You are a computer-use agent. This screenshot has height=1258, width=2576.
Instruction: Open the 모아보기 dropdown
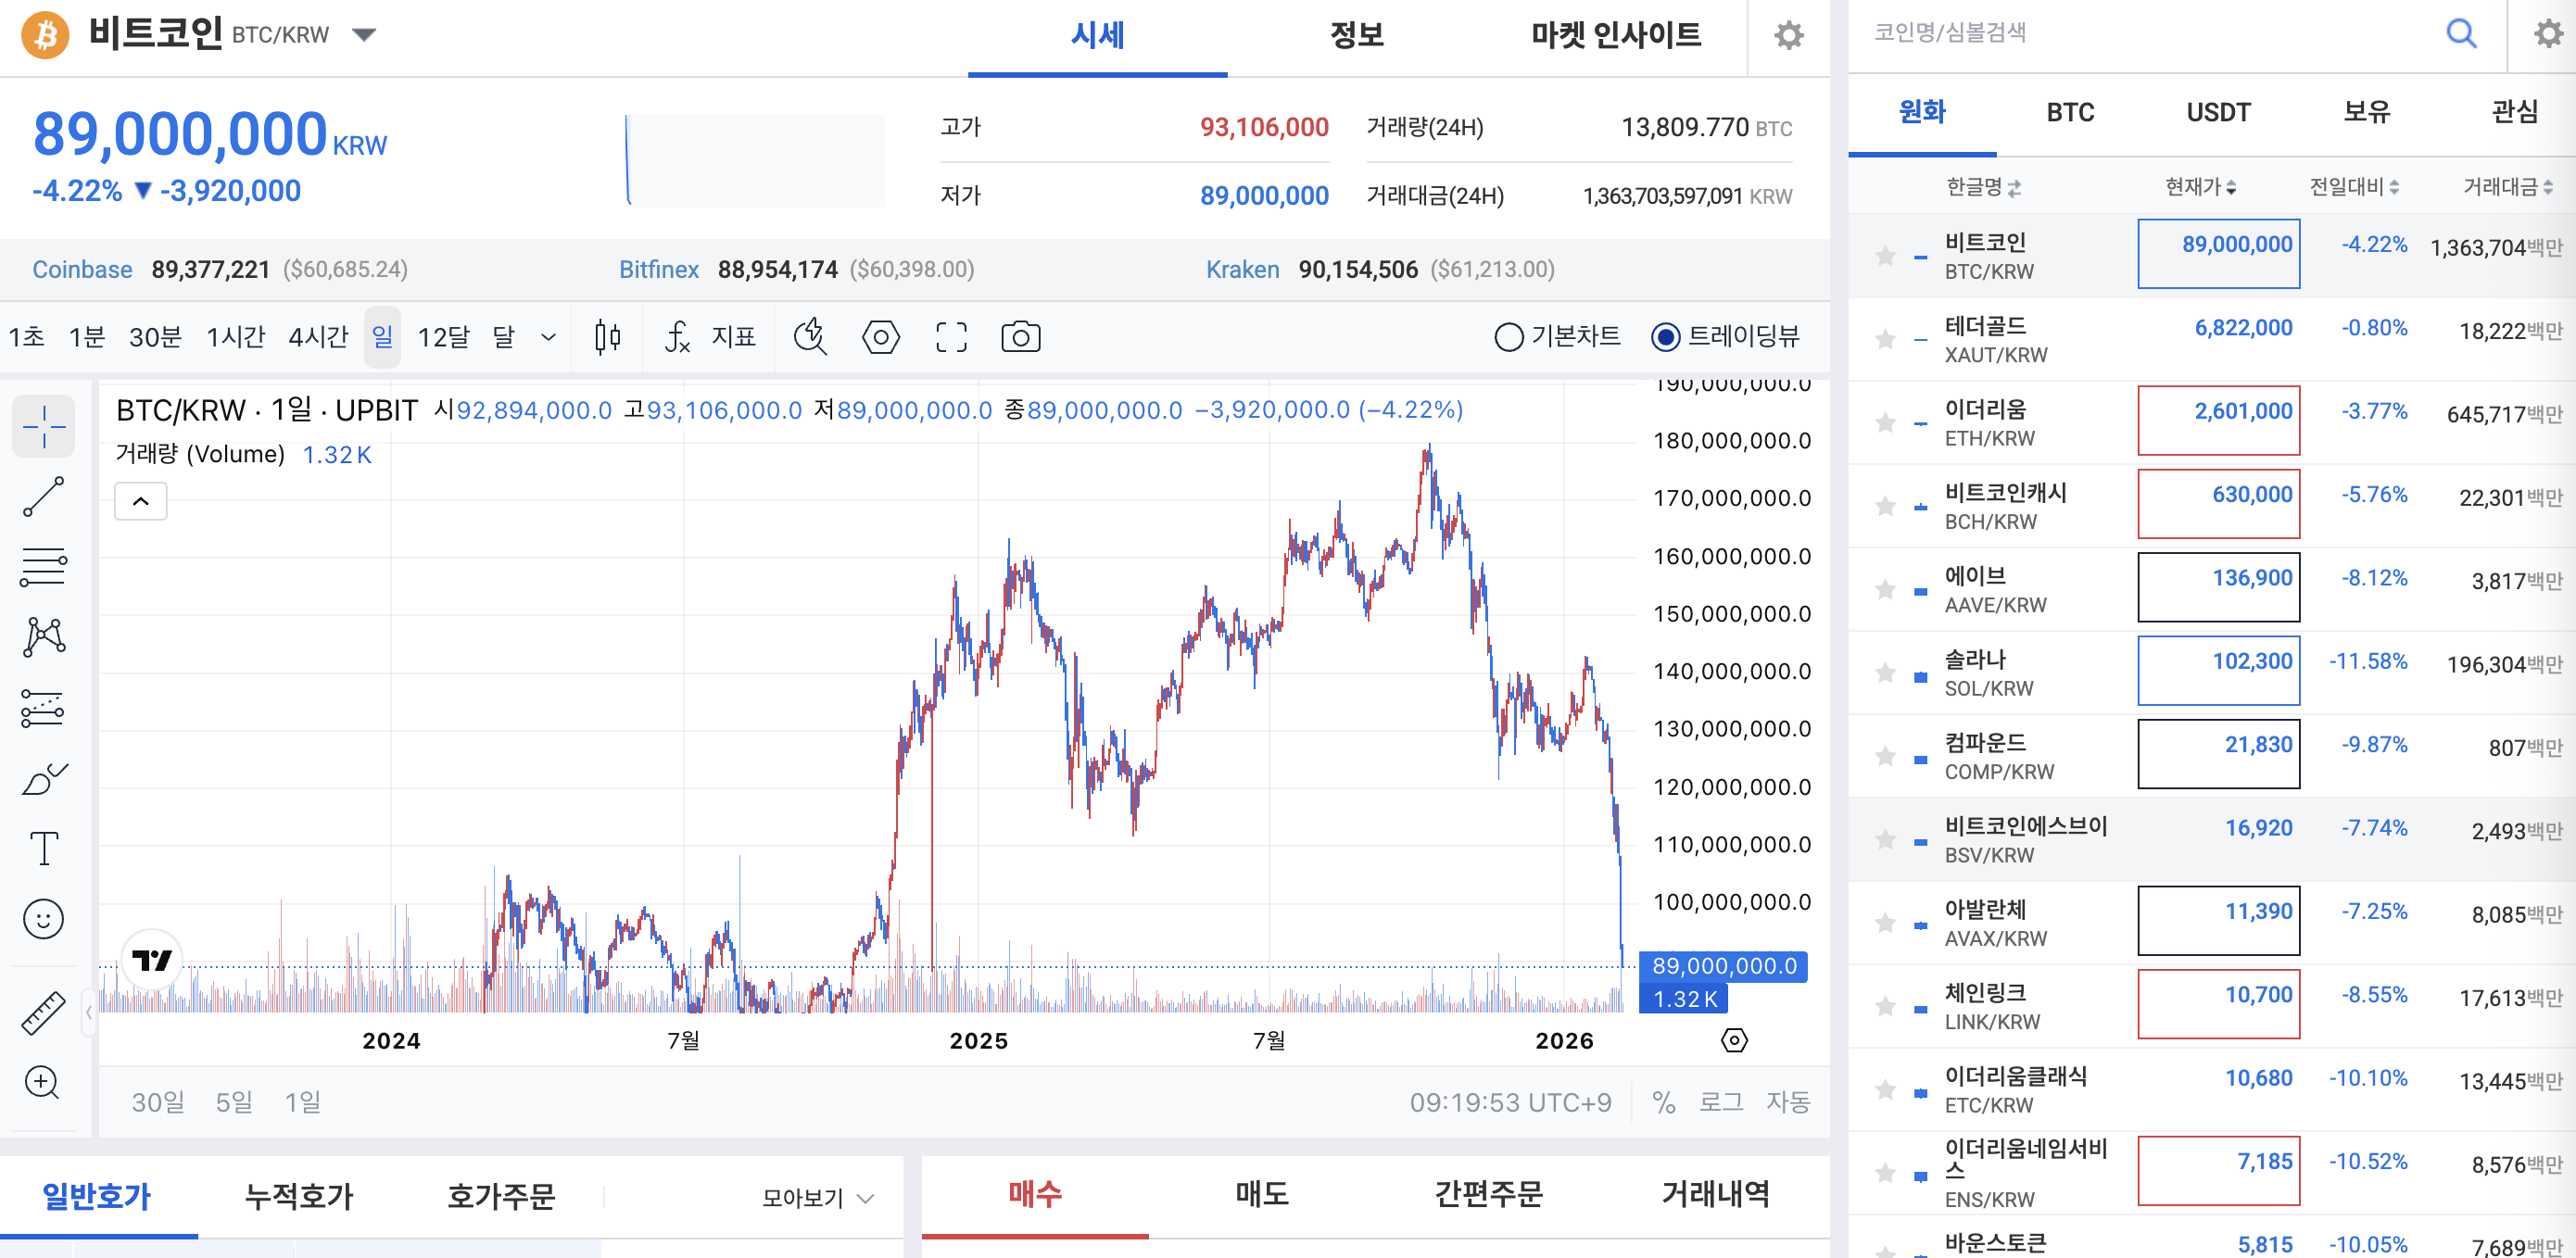pos(818,1197)
